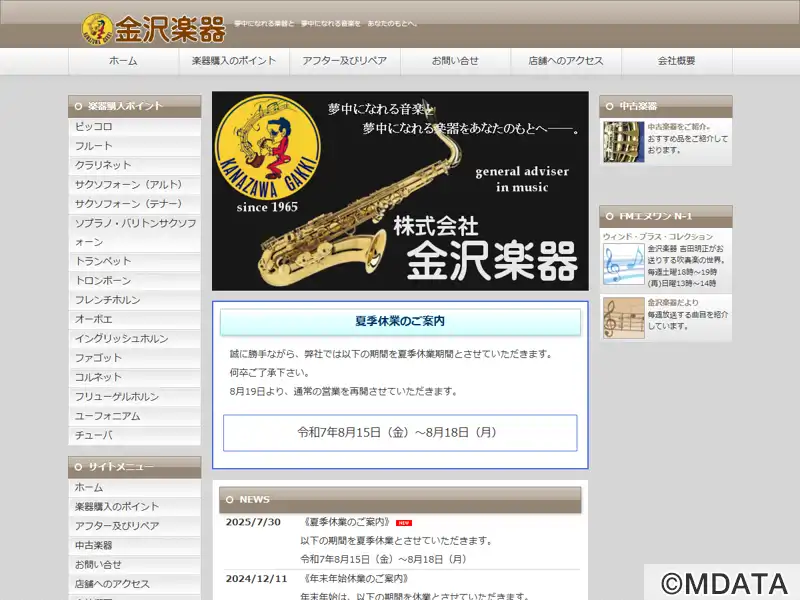Open the ホーム top navigation item

(123, 61)
